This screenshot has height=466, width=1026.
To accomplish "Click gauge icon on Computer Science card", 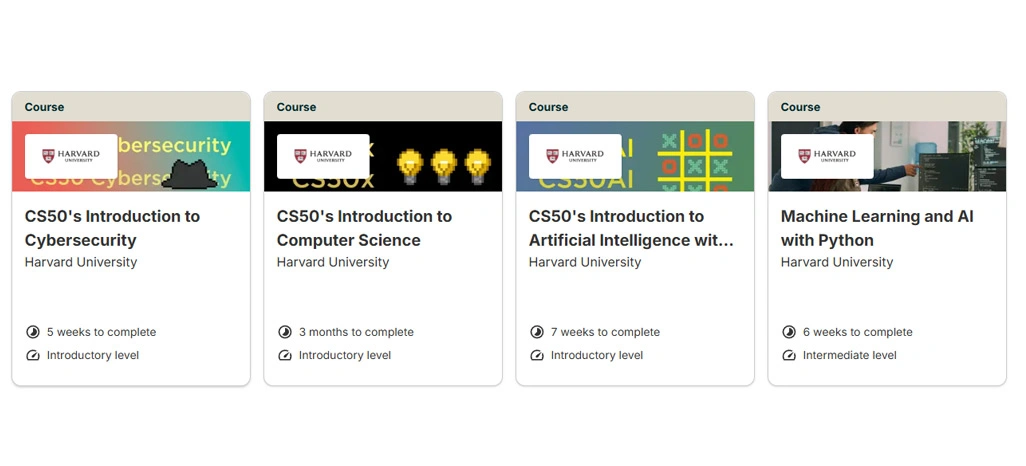I will [284, 355].
